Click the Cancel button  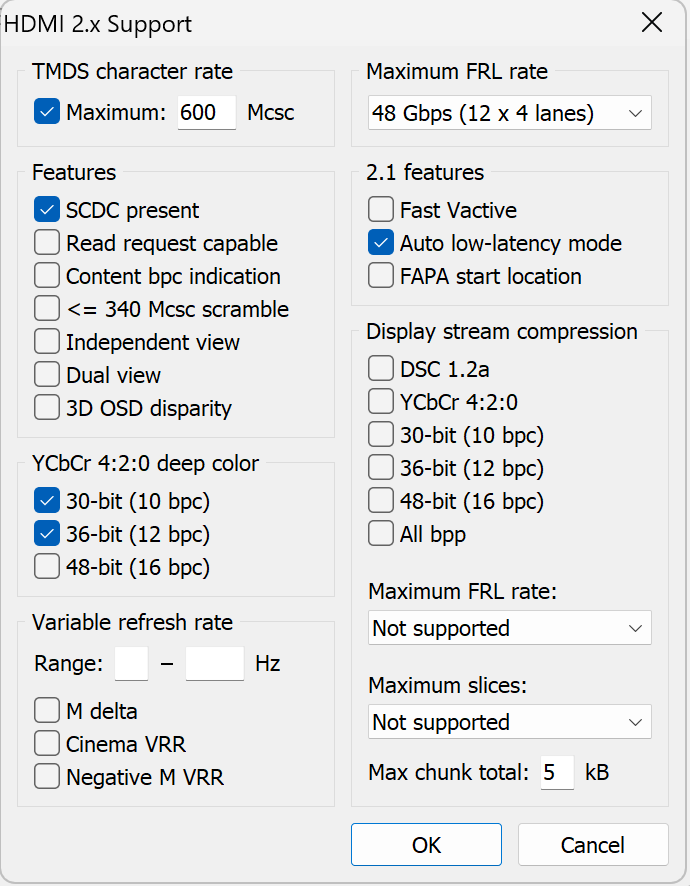pos(592,845)
